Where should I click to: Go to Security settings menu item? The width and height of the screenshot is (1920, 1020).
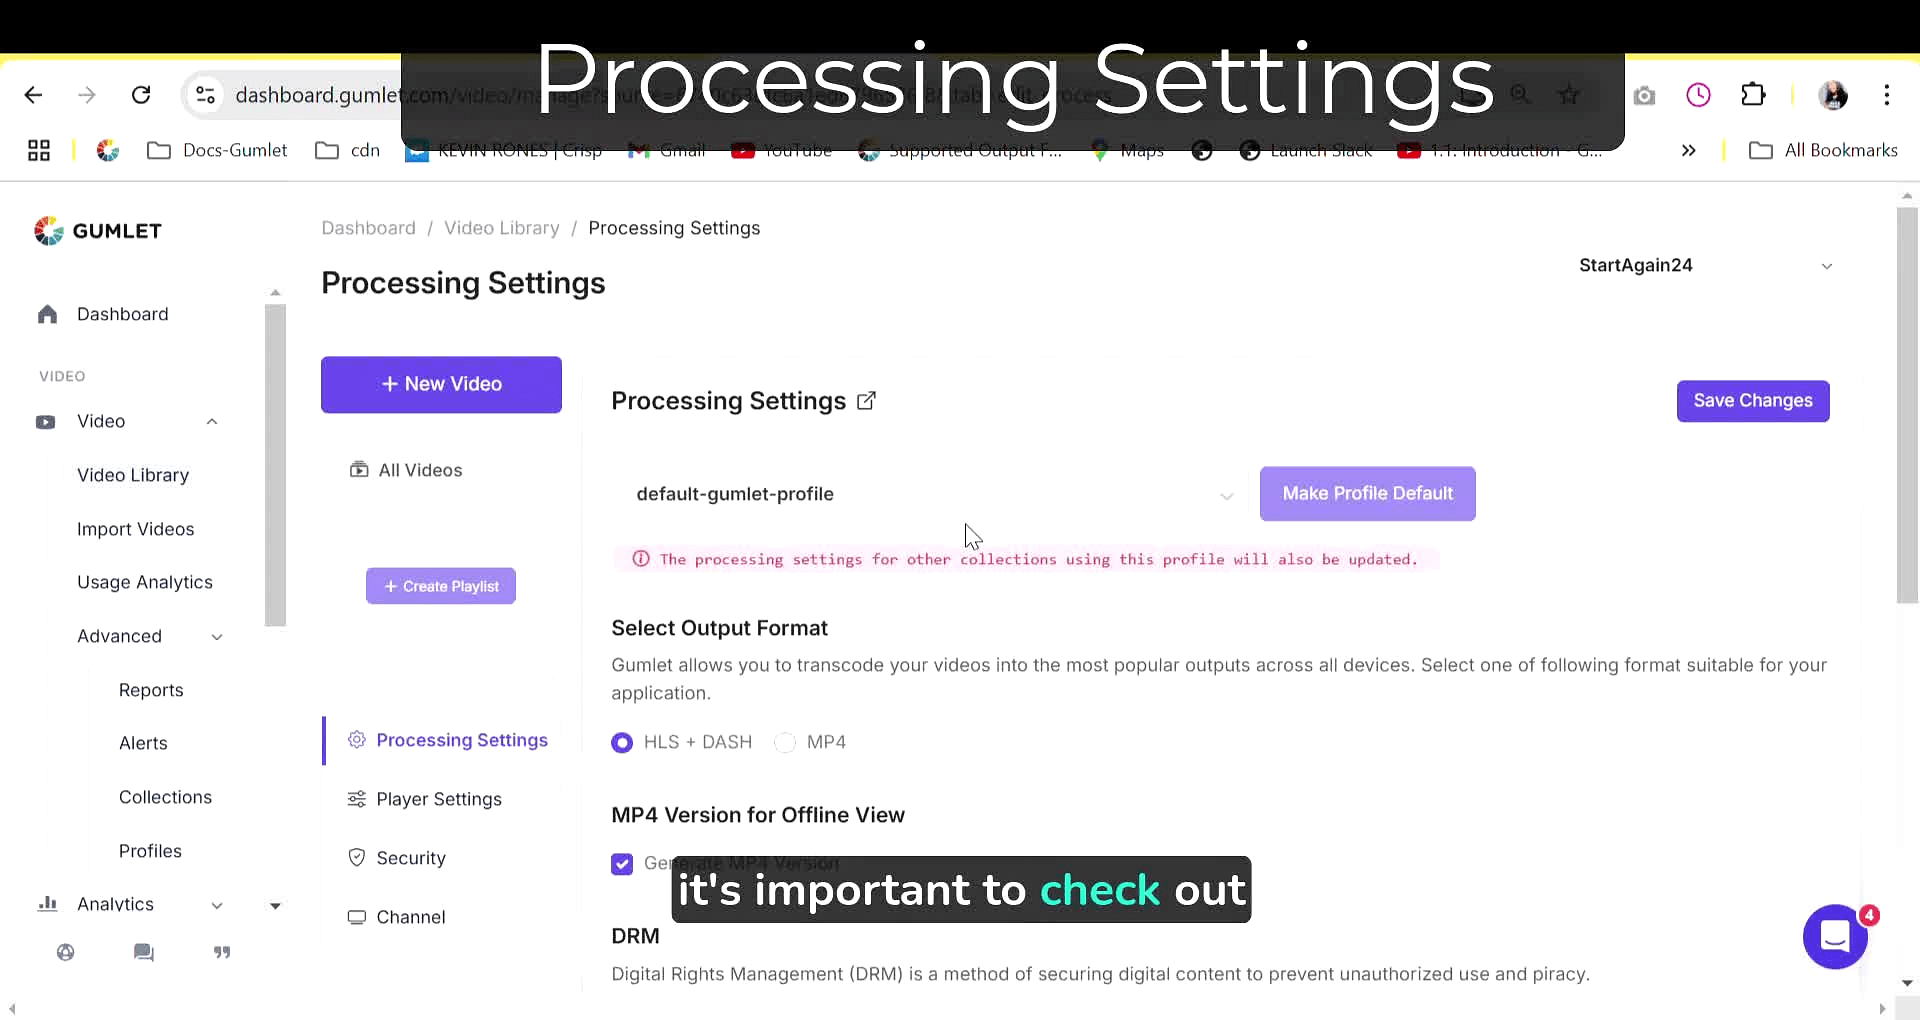coord(411,858)
